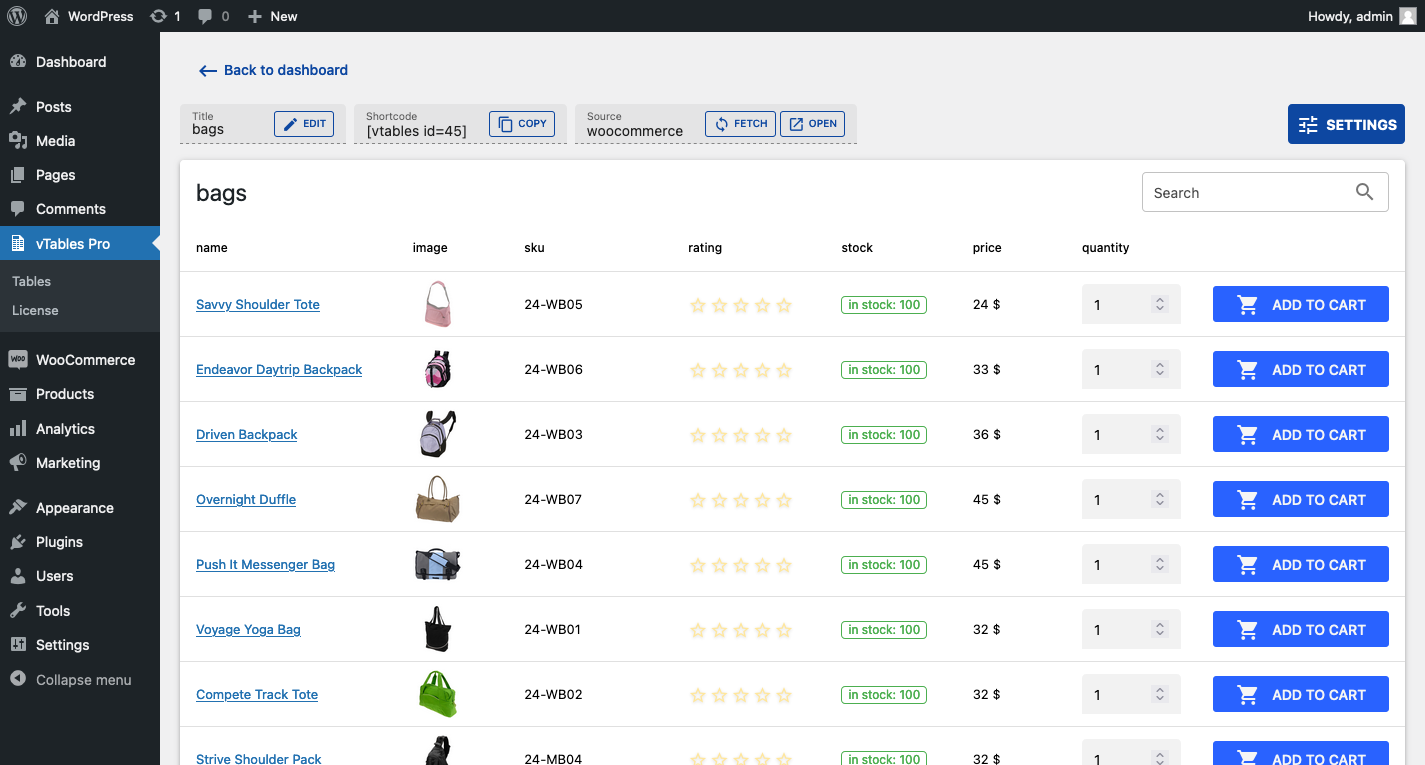Open Savvy Shoulder Tote product link
Viewport: 1425px width, 765px height.
pos(258,305)
